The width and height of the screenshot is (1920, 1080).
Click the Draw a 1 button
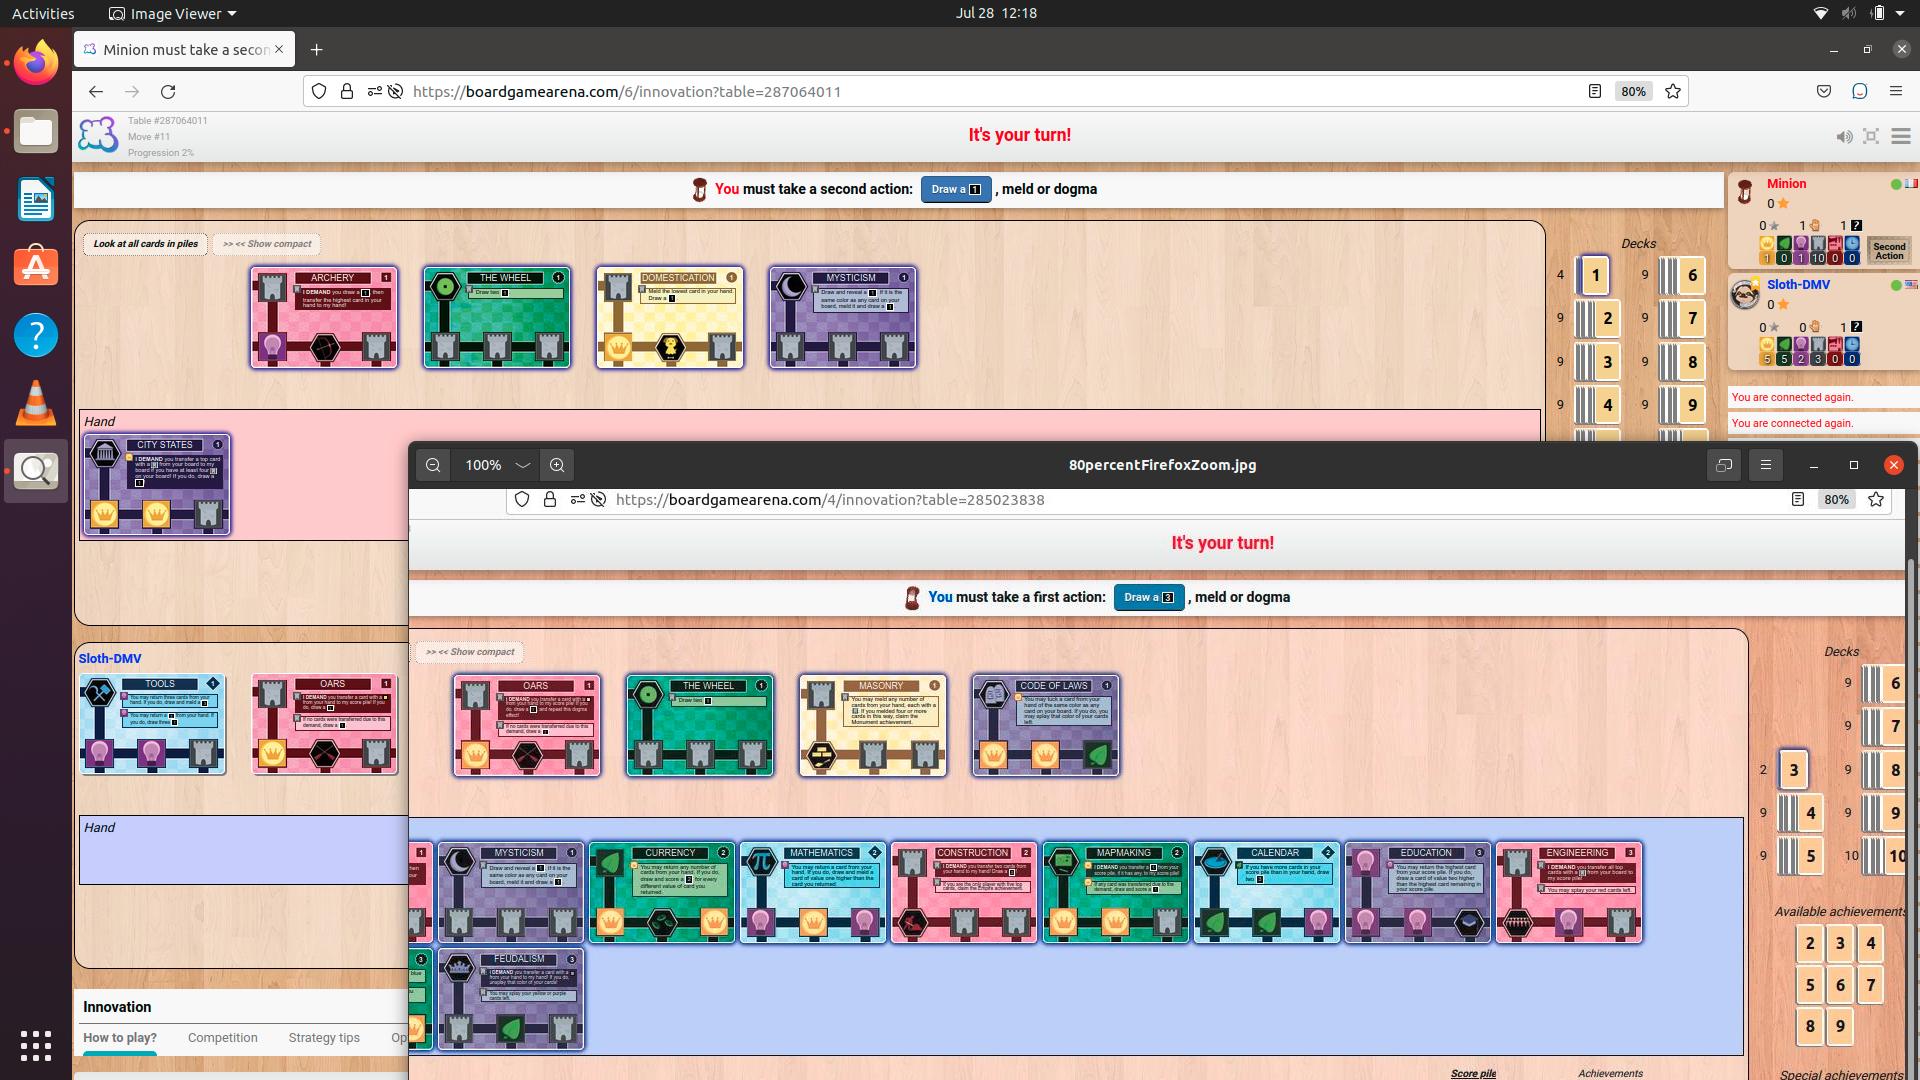(956, 189)
